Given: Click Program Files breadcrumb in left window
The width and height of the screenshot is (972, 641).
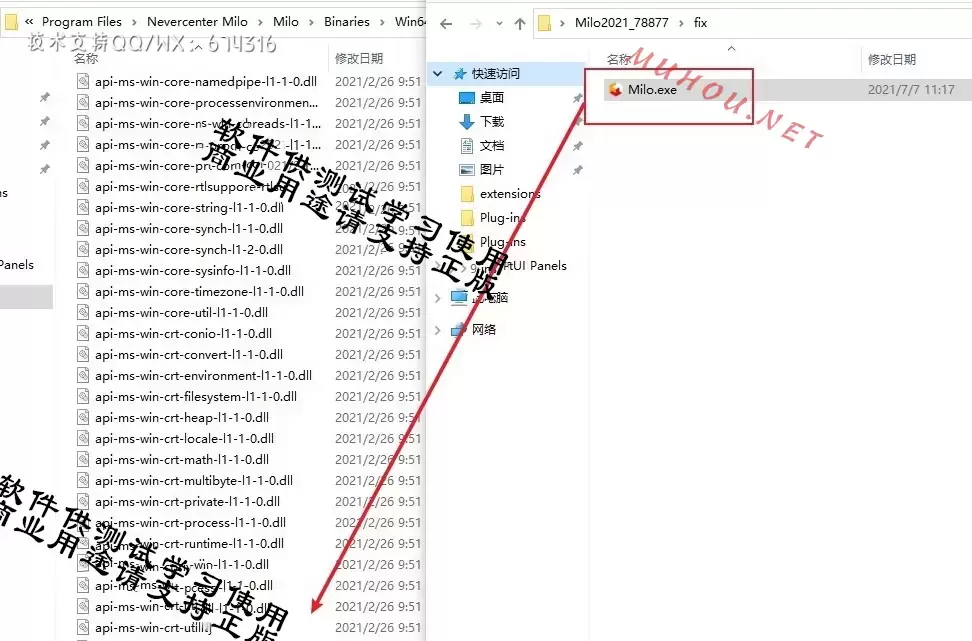Looking at the screenshot, I should 82,22.
